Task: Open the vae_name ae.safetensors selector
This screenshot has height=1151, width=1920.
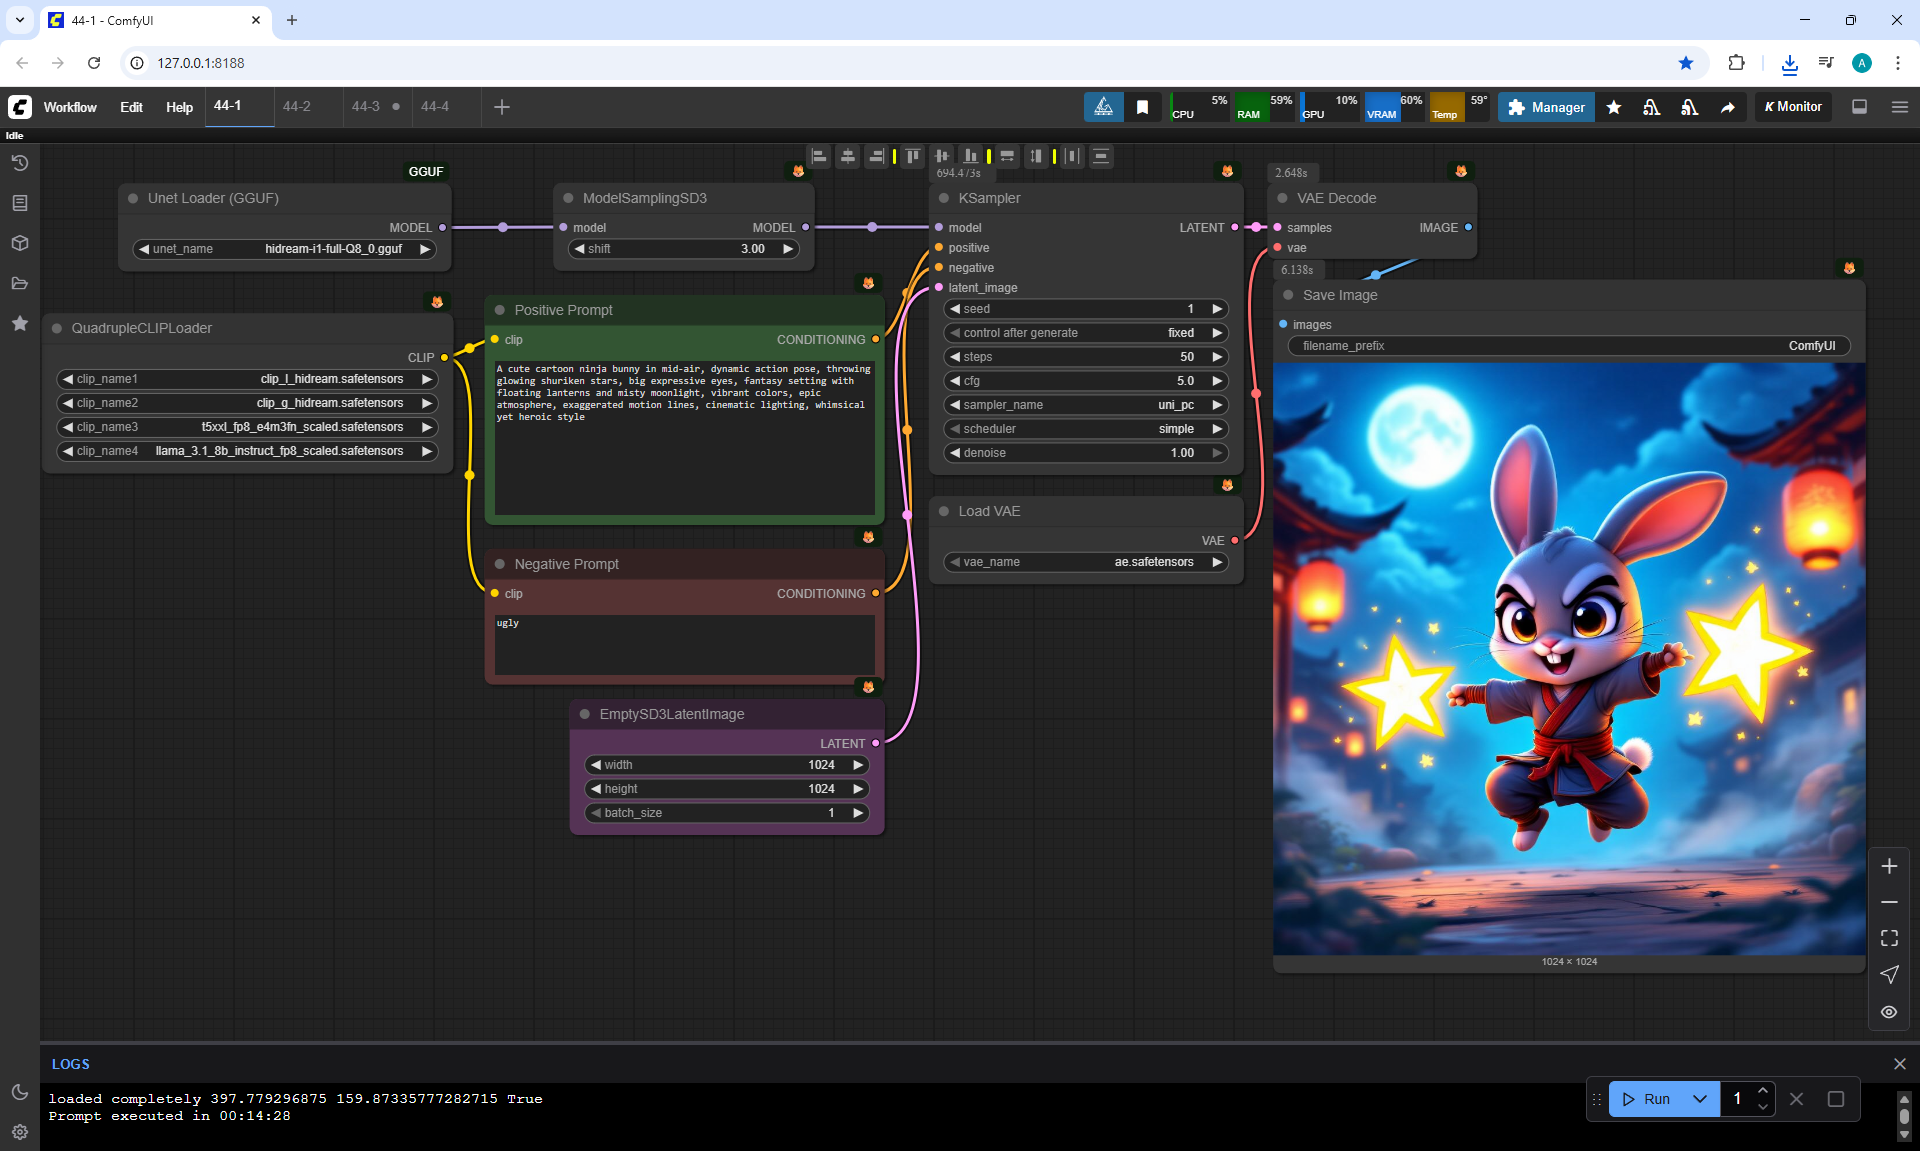Action: [x=1085, y=562]
